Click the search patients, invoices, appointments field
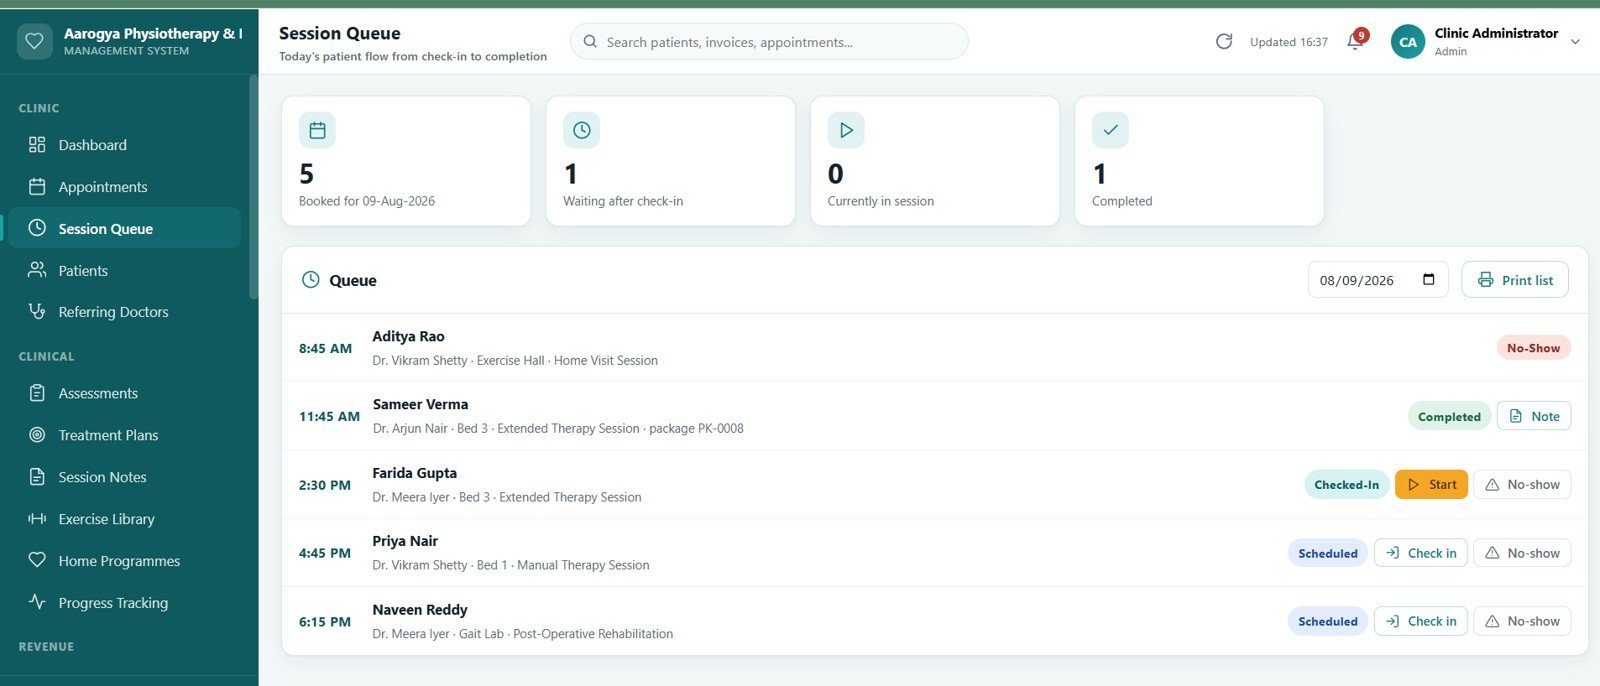Image resolution: width=1600 pixels, height=686 pixels. coord(769,42)
